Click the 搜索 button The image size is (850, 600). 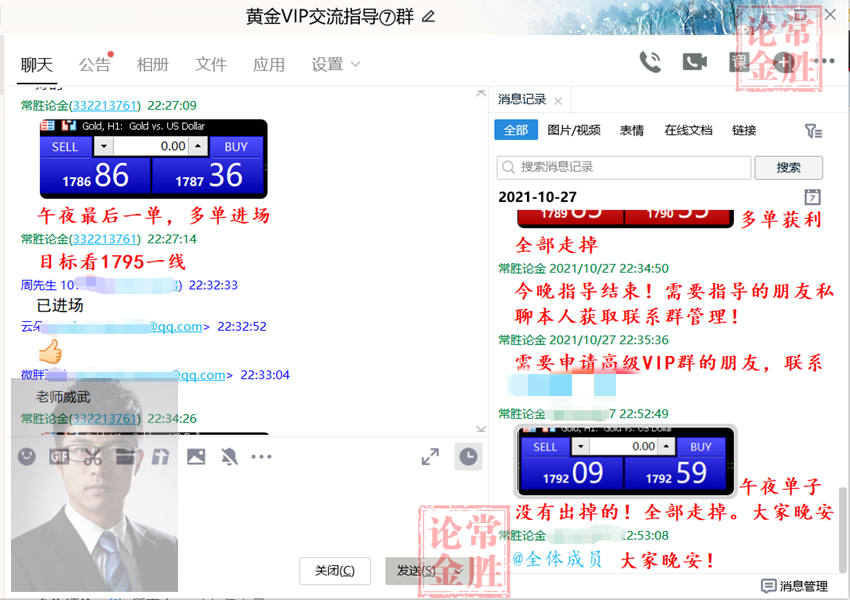788,167
